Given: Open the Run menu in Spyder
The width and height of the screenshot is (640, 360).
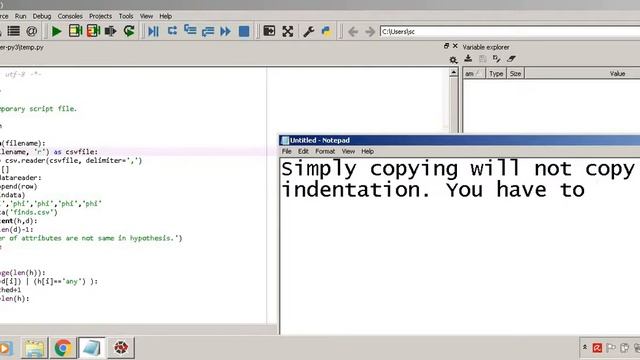Looking at the screenshot, I should tap(20, 16).
